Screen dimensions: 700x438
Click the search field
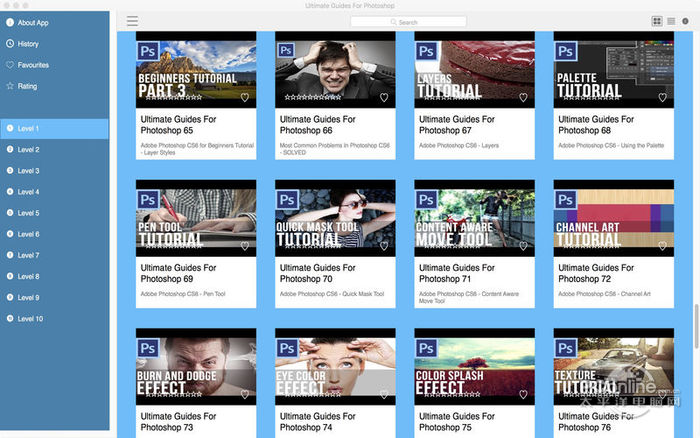(408, 21)
